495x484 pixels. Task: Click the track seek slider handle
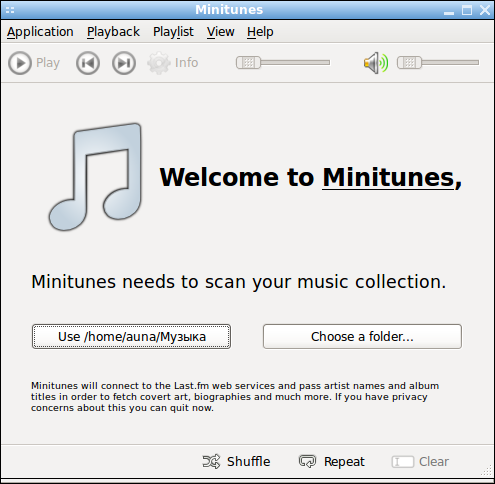tap(248, 62)
